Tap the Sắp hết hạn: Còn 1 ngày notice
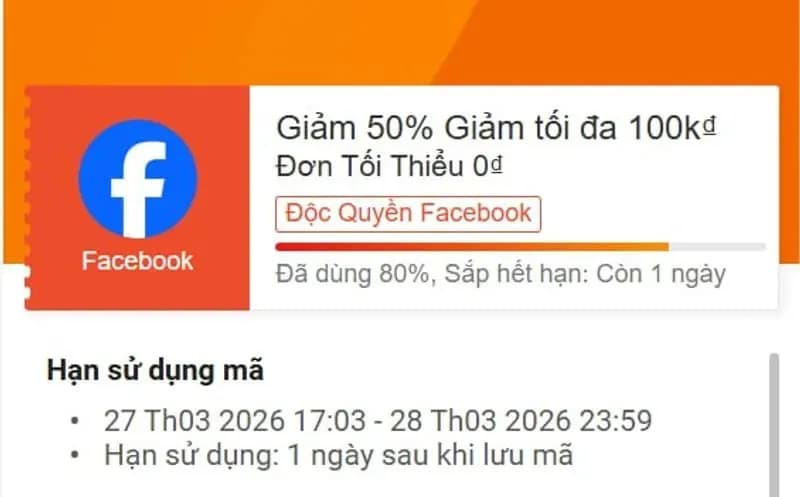This screenshot has height=497, width=800. click(x=585, y=274)
